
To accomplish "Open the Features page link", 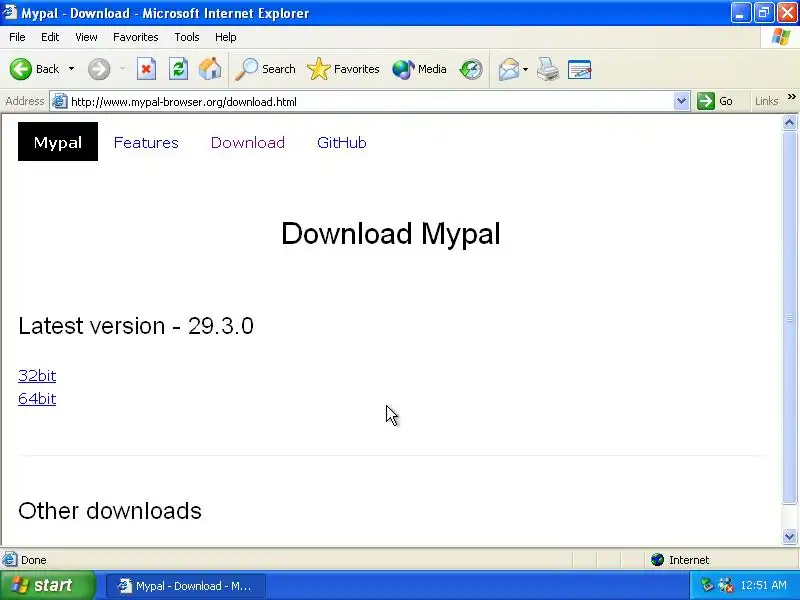I will point(146,142).
